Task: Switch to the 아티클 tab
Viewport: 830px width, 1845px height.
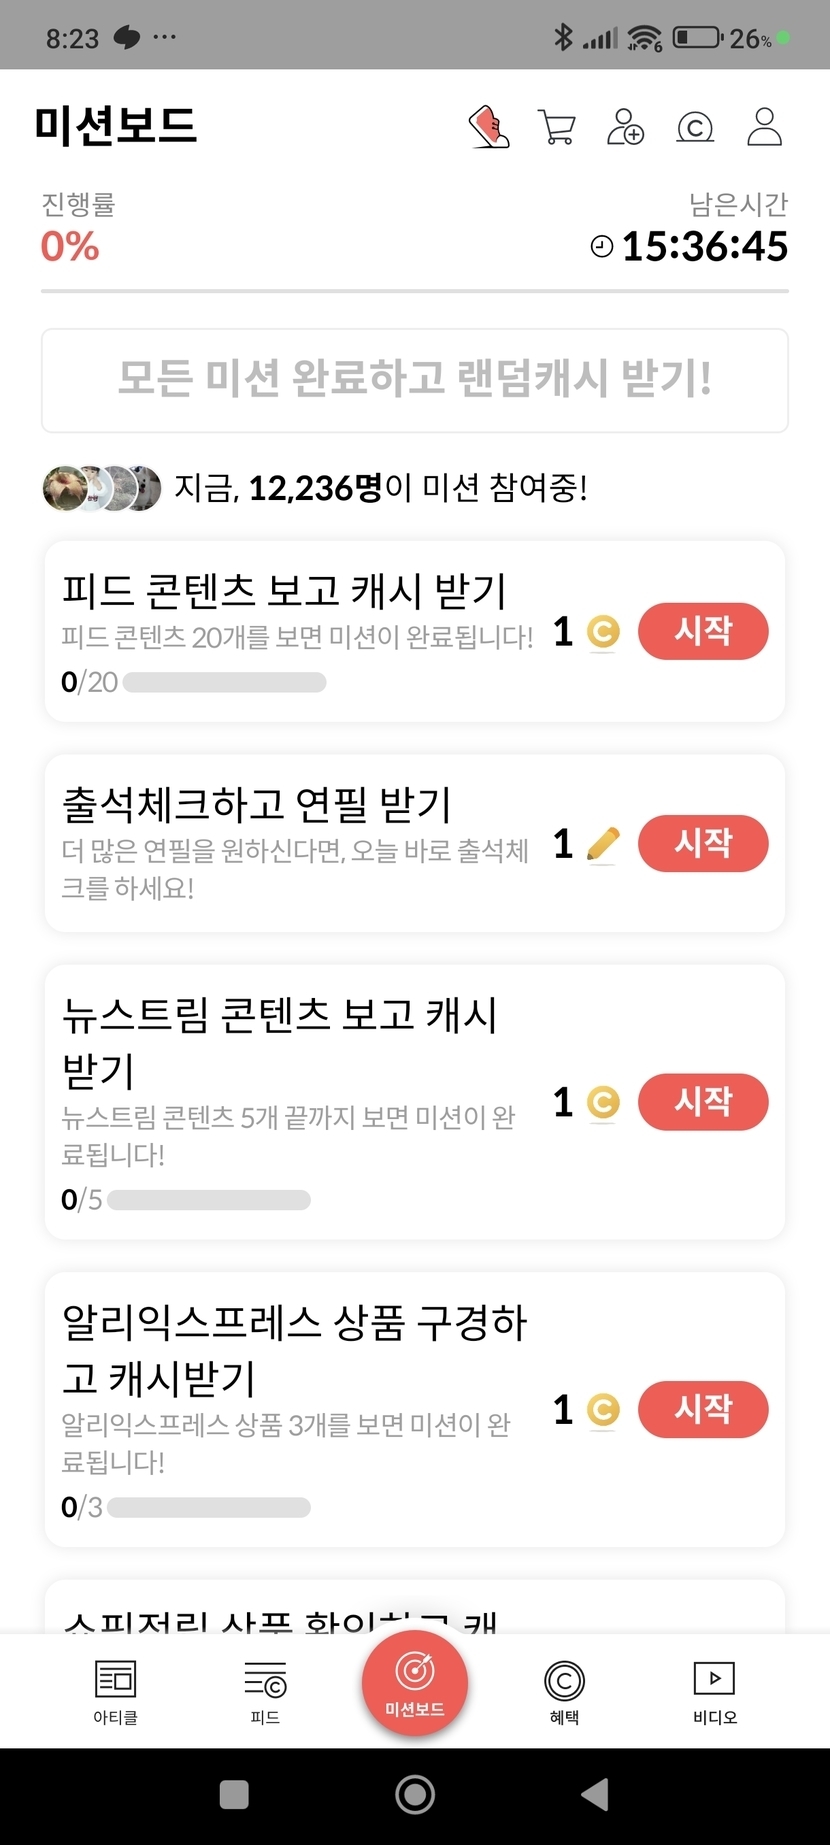Action: point(115,1692)
